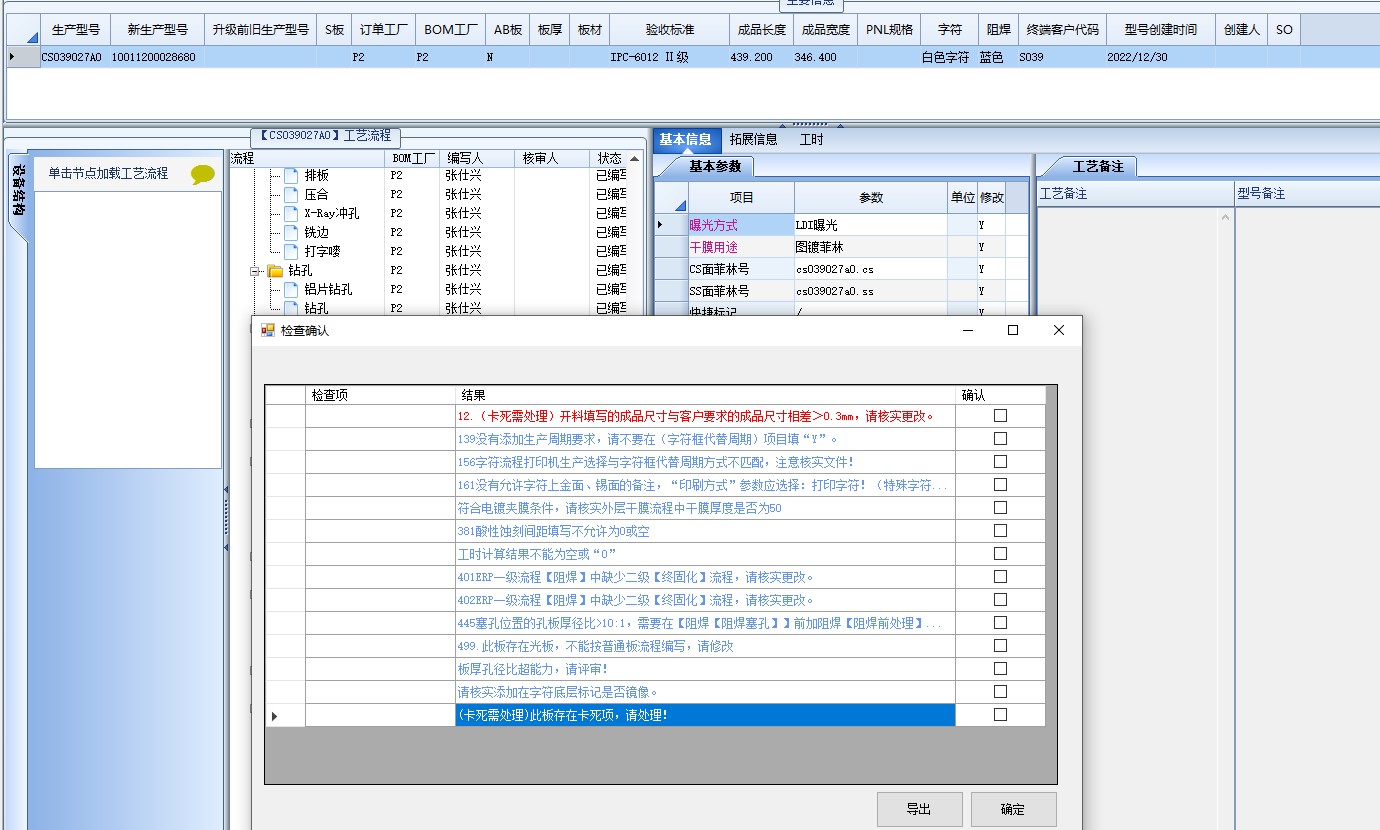This screenshot has width=1380, height=830.
Task: Click the folder icon of 钻孔 node
Action: [x=275, y=271]
